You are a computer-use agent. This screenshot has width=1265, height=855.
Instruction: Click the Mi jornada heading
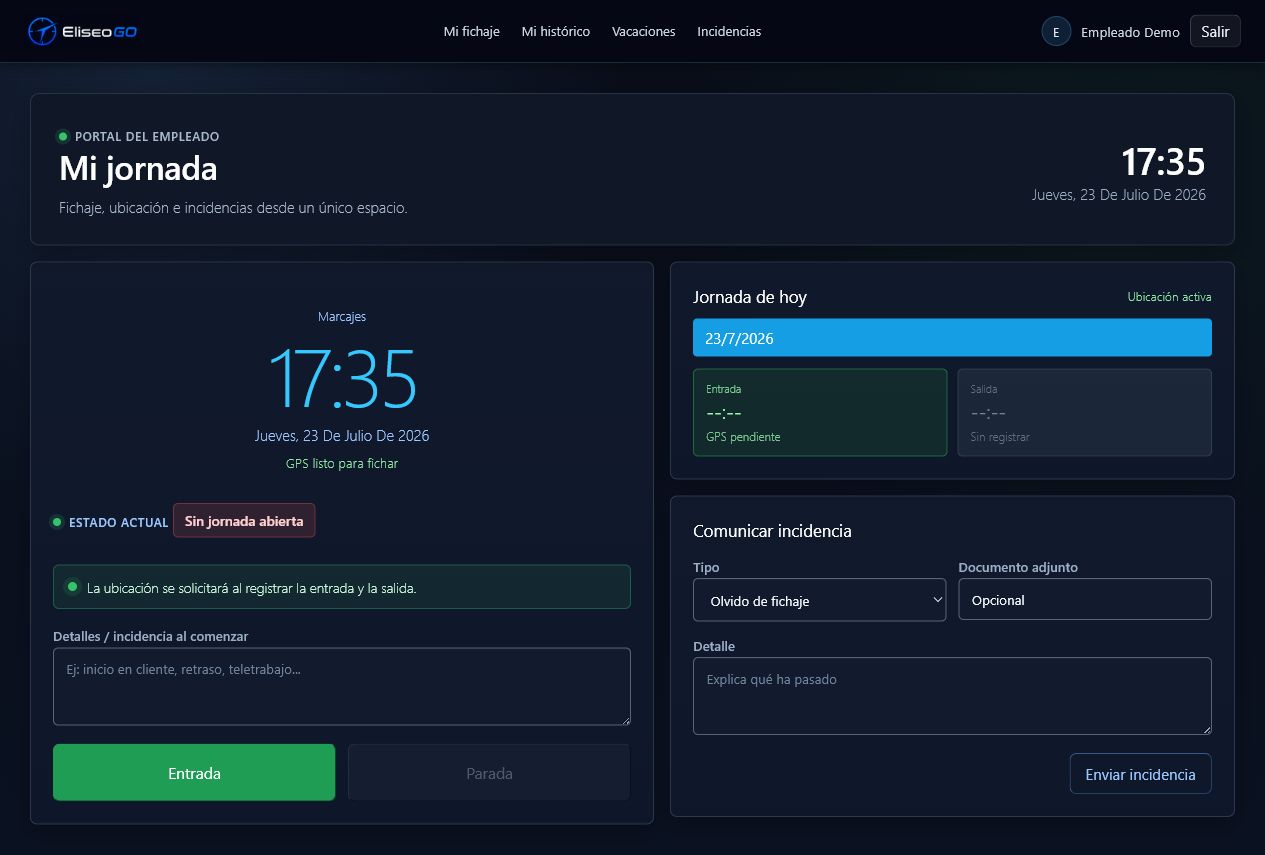click(138, 168)
